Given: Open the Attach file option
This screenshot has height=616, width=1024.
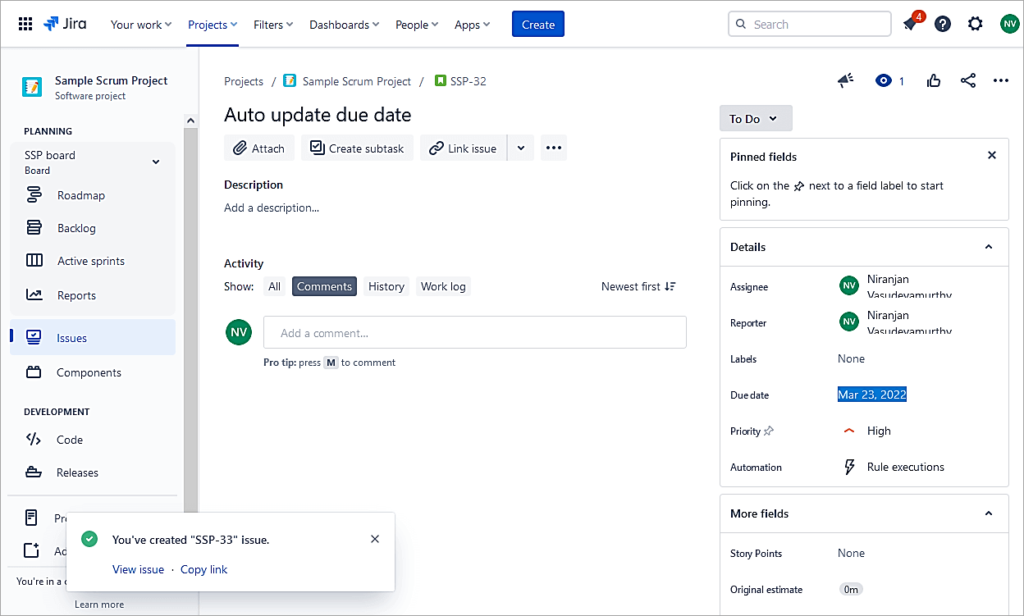Looking at the screenshot, I should [258, 147].
